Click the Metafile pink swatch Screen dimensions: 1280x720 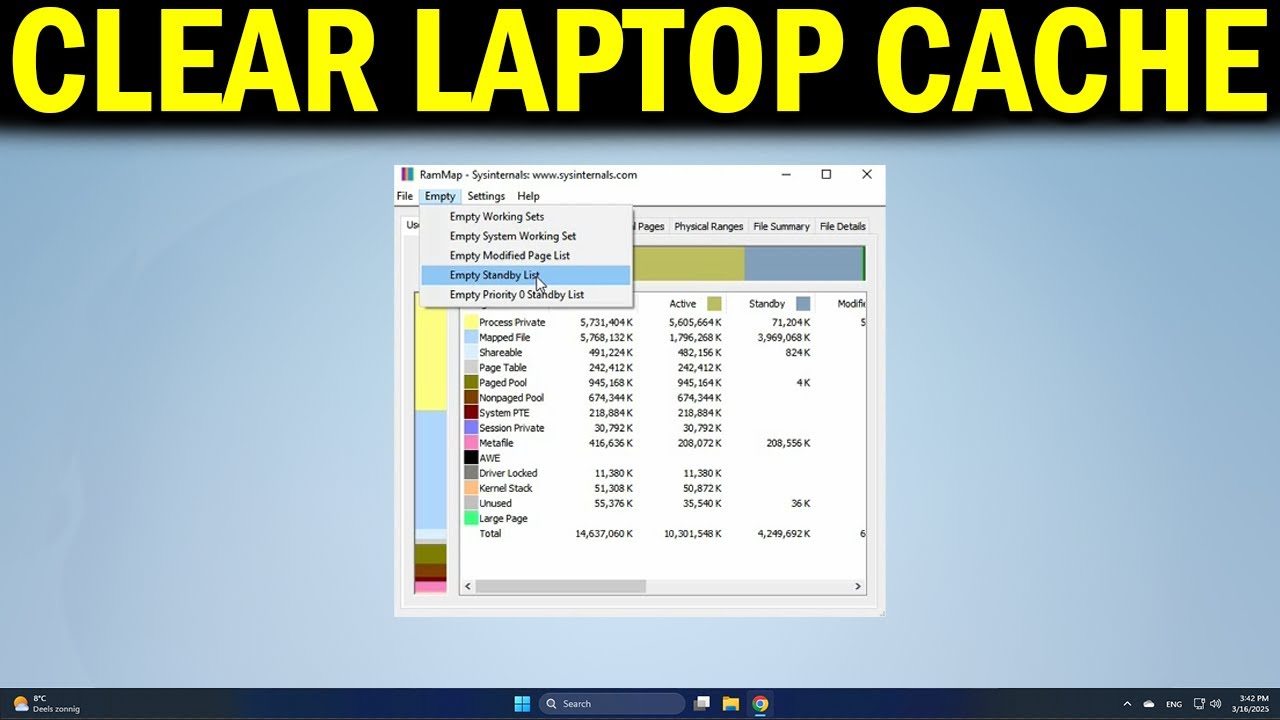tap(471, 442)
